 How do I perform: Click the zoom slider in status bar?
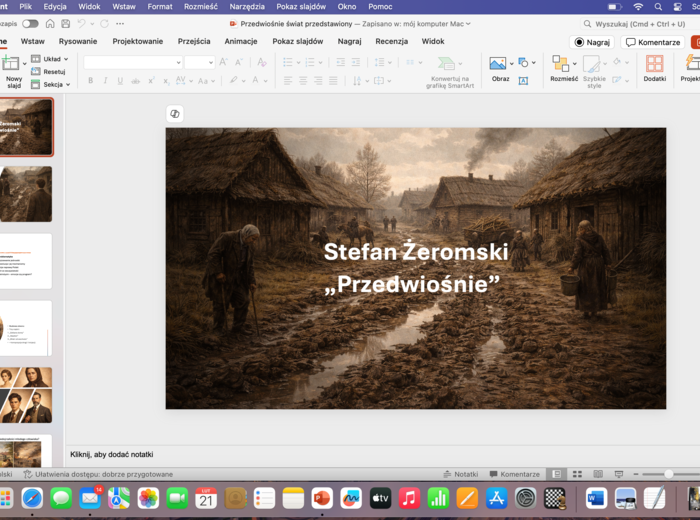pyautogui.click(x=668, y=474)
